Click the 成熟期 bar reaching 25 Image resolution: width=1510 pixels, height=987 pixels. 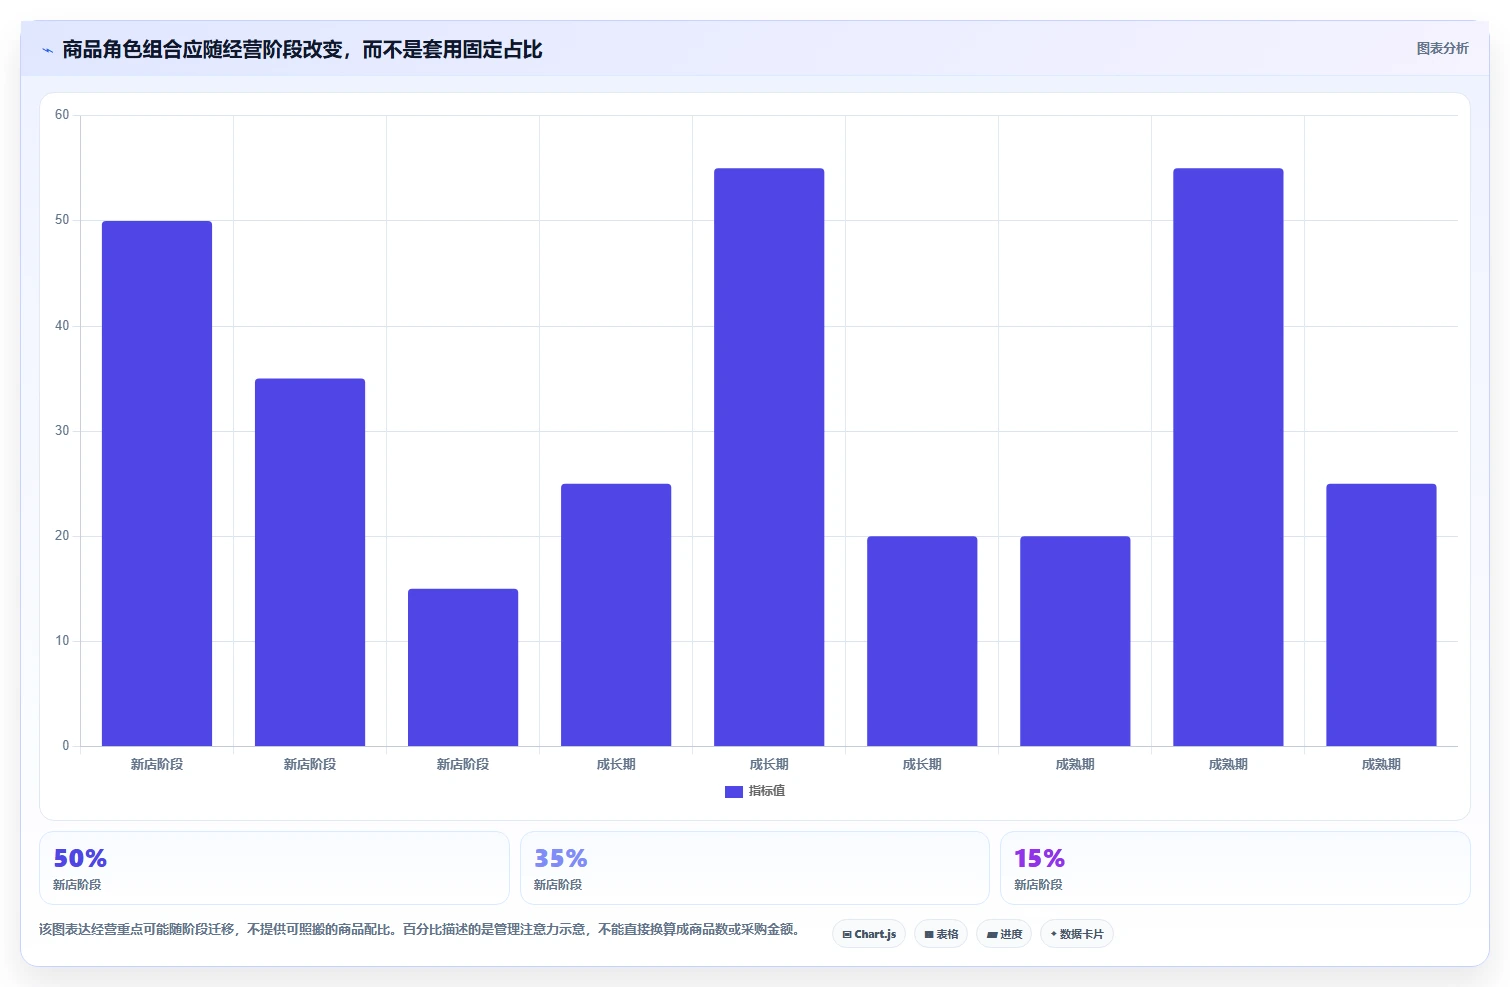point(1381,615)
